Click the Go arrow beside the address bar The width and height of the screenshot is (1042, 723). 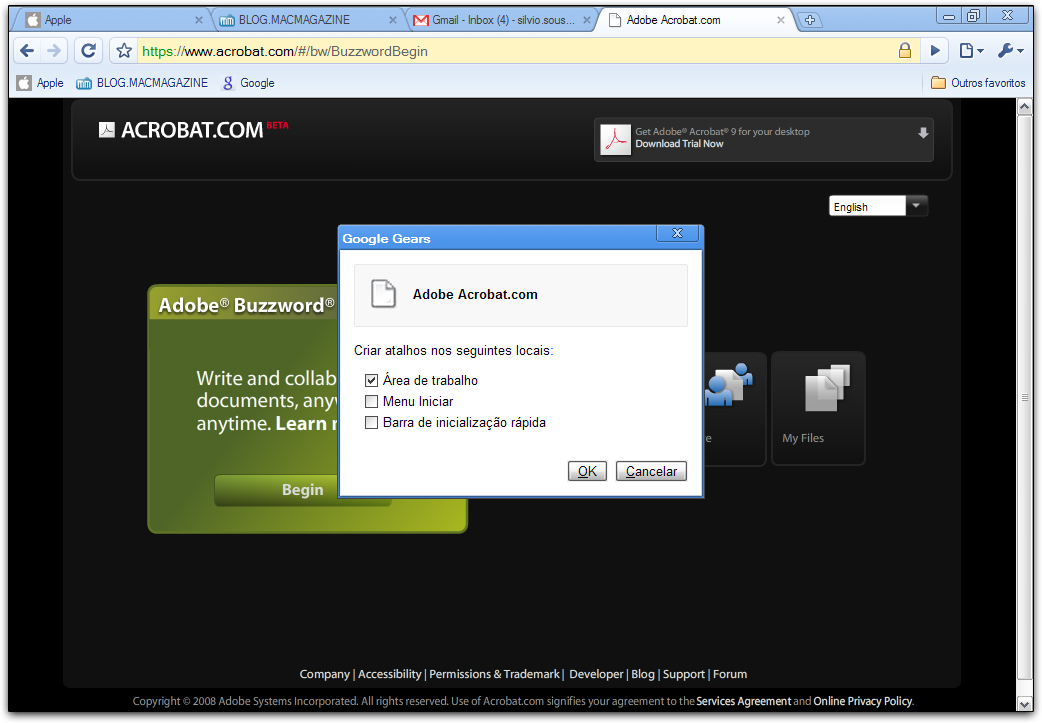click(935, 51)
